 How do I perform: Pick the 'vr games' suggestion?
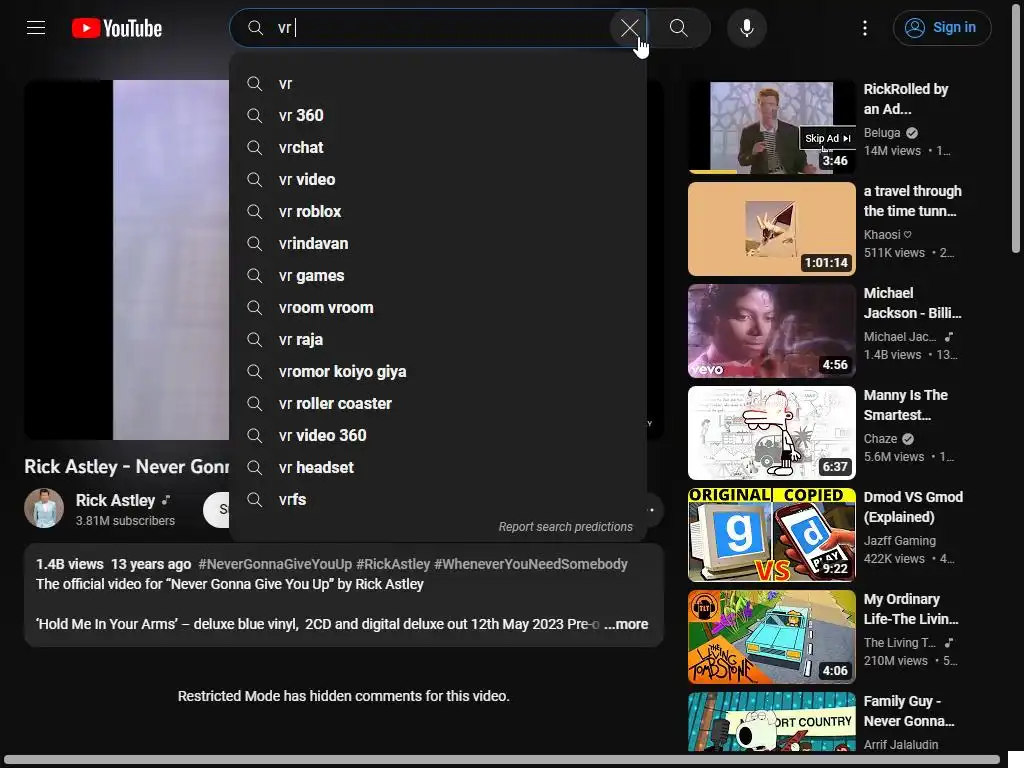coord(438,276)
